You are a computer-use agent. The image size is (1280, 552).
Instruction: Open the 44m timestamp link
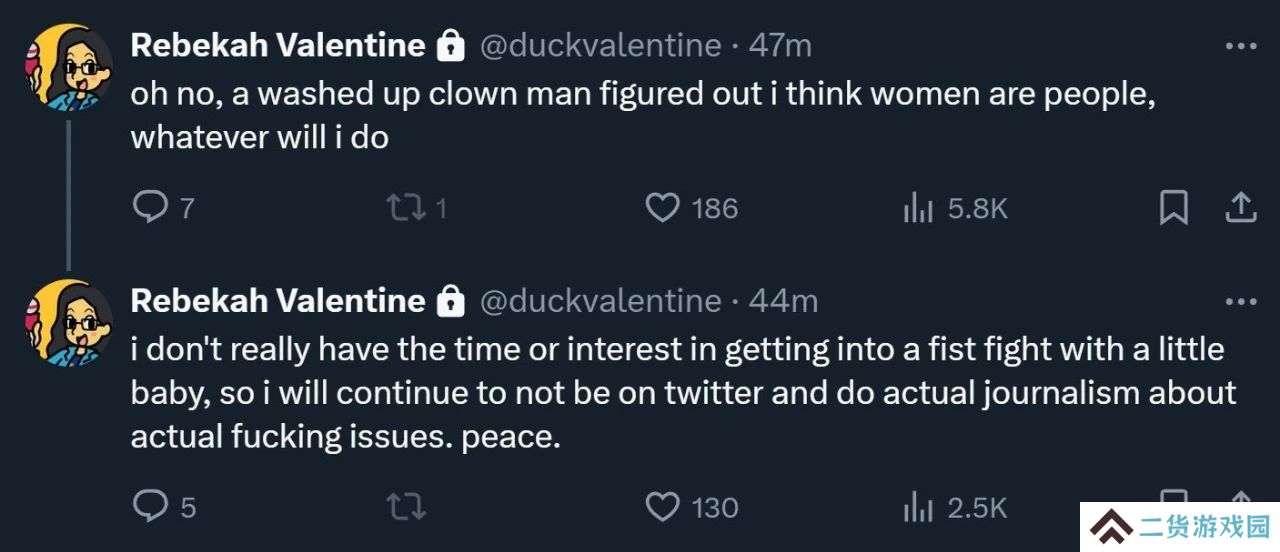point(783,301)
